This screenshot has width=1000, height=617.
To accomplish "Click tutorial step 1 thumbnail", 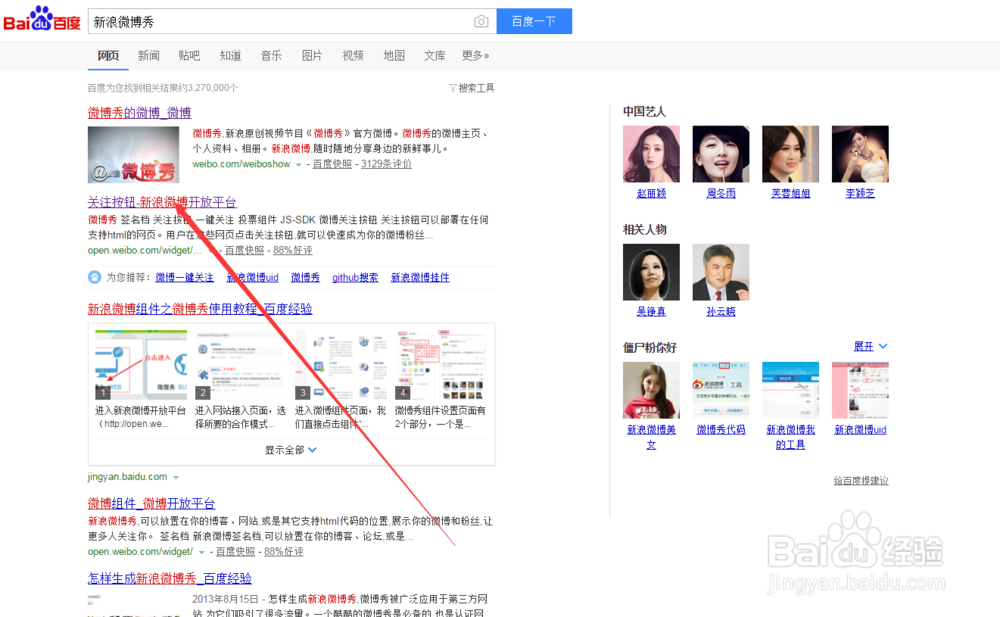I will click(x=141, y=364).
